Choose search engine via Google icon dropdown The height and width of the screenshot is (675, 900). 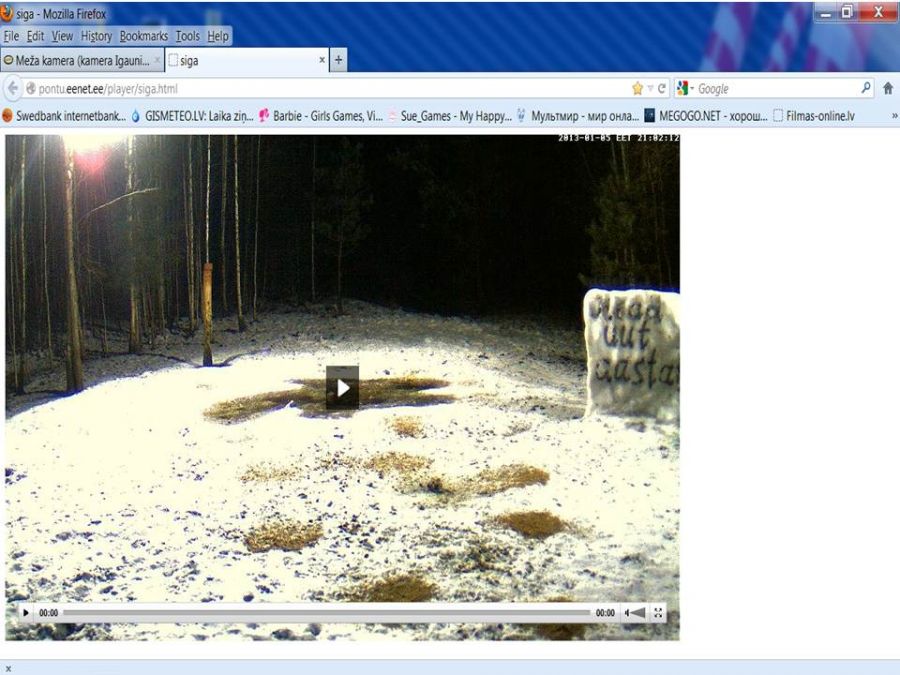coord(685,88)
